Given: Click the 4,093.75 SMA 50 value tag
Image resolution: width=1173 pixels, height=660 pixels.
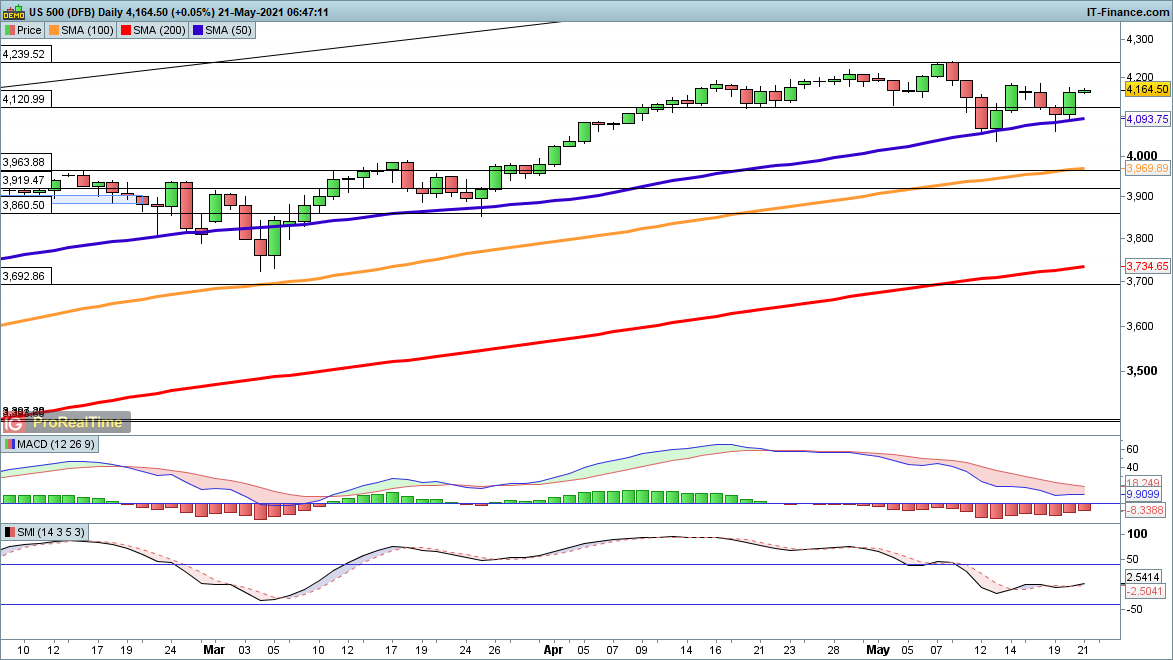Looking at the screenshot, I should click(1148, 119).
